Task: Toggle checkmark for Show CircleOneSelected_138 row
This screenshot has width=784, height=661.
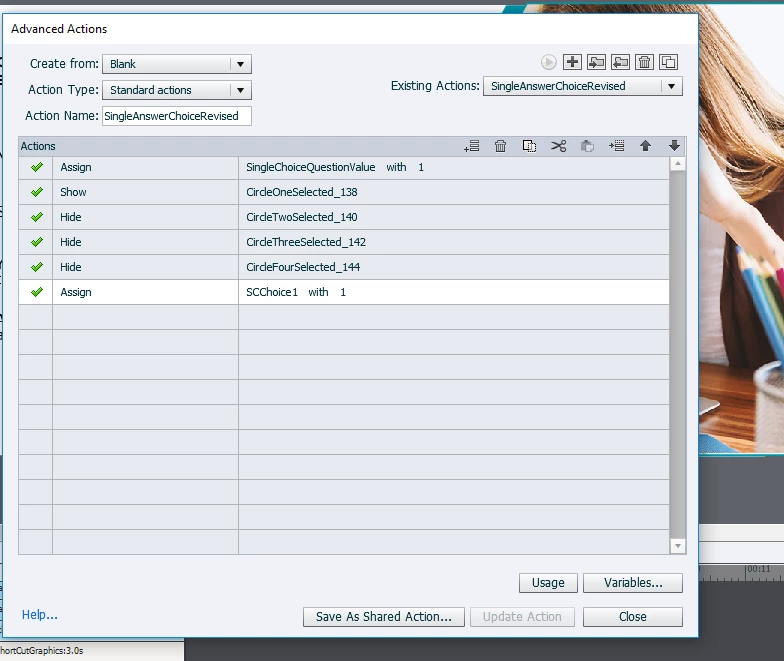Action: pos(36,192)
